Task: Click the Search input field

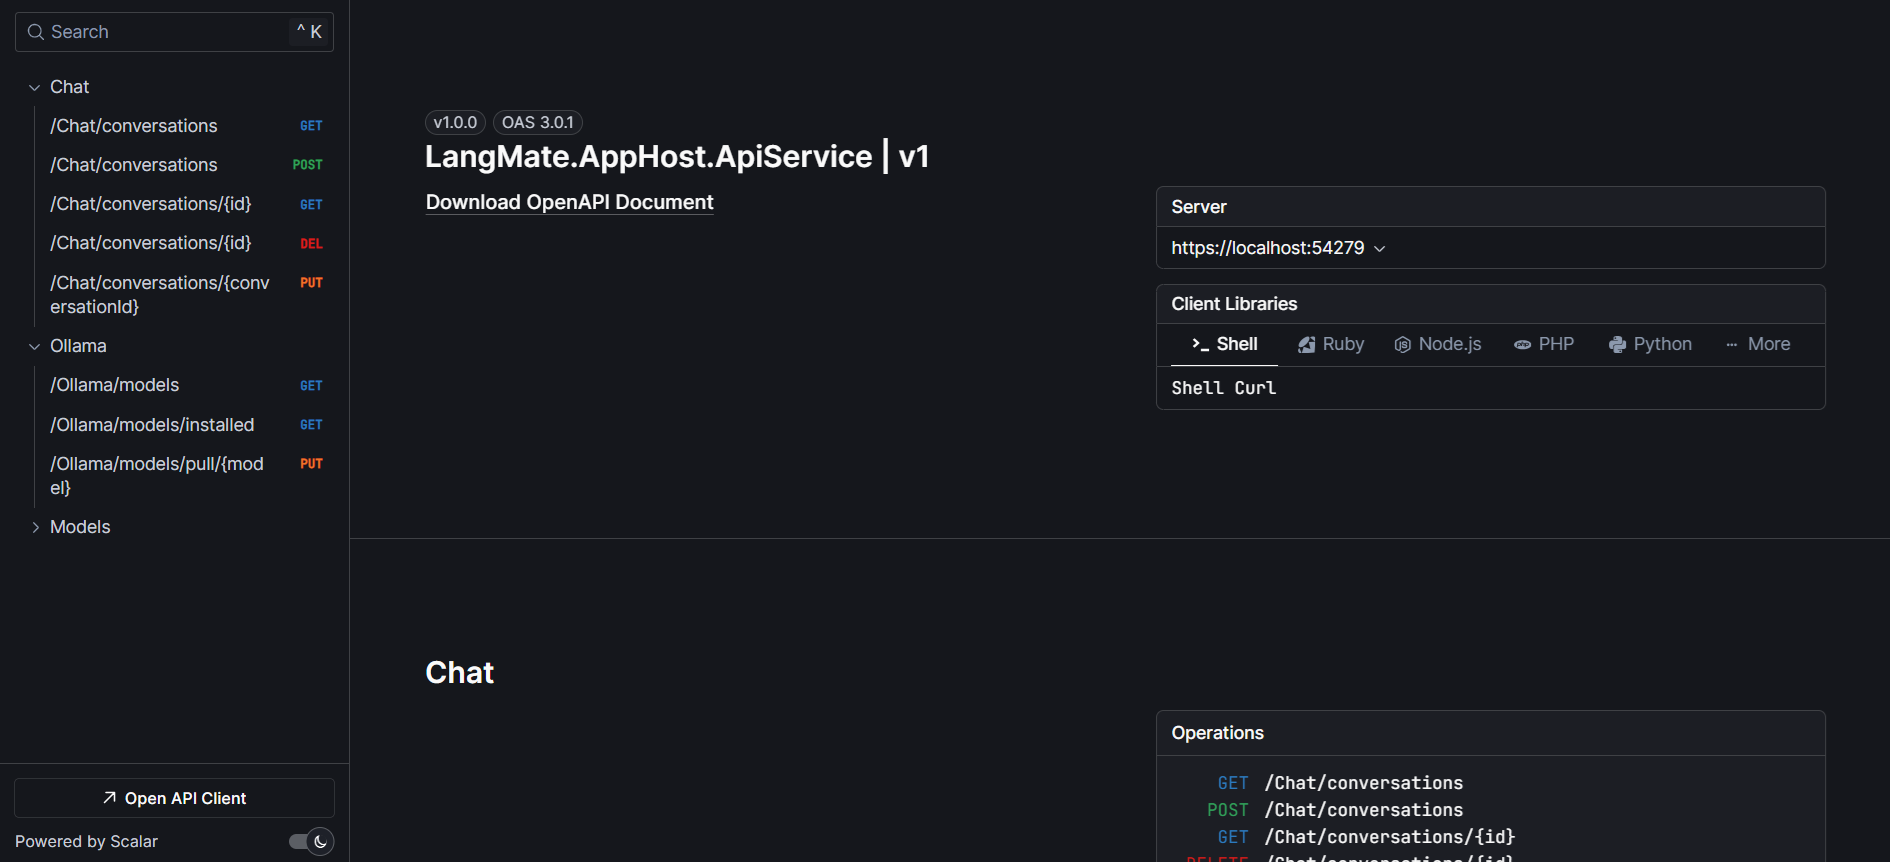Action: click(x=170, y=32)
